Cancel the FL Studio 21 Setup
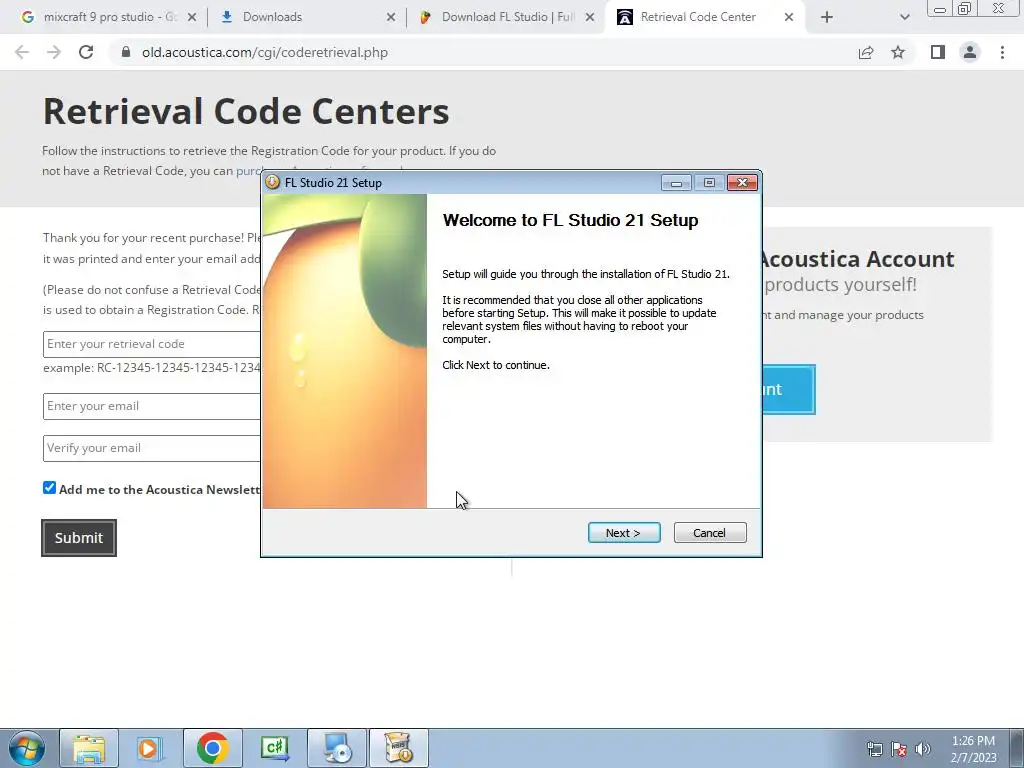Image resolution: width=1024 pixels, height=768 pixels. coord(709,533)
